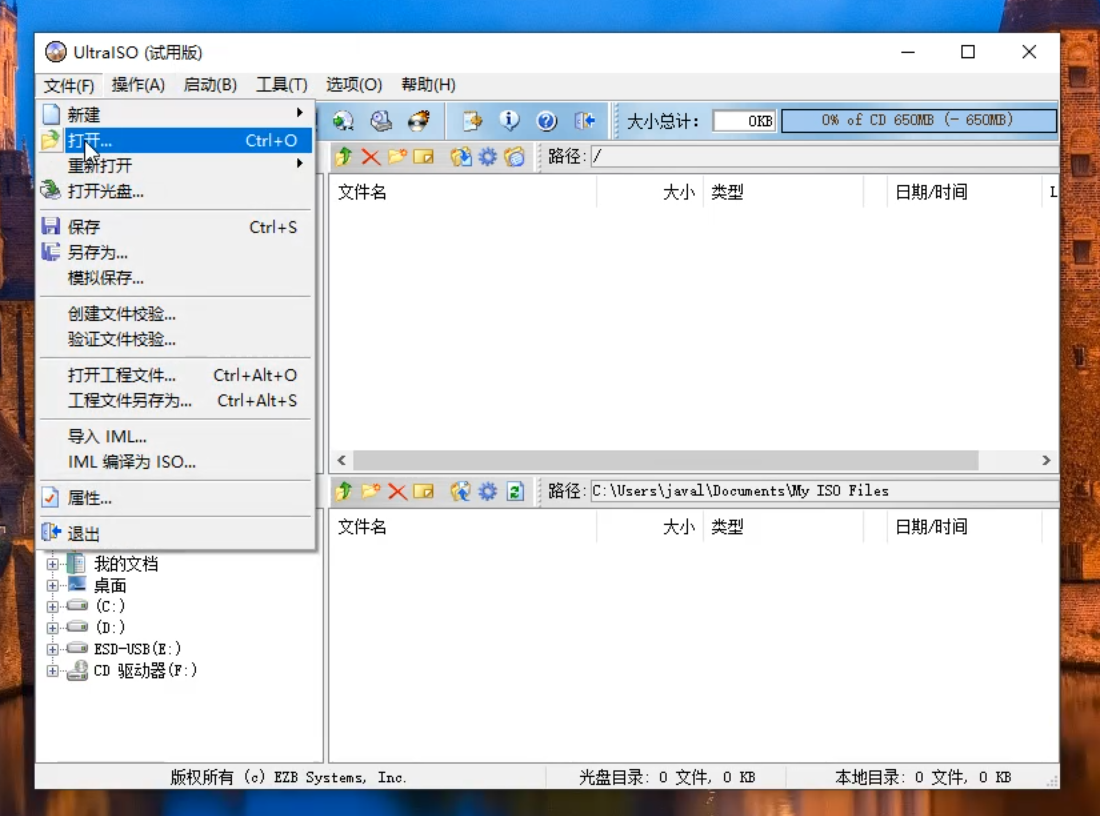Viewport: 1100px width, 816px height.
Task: Click the red X delete icon in local pane toolbar
Action: (x=397, y=491)
